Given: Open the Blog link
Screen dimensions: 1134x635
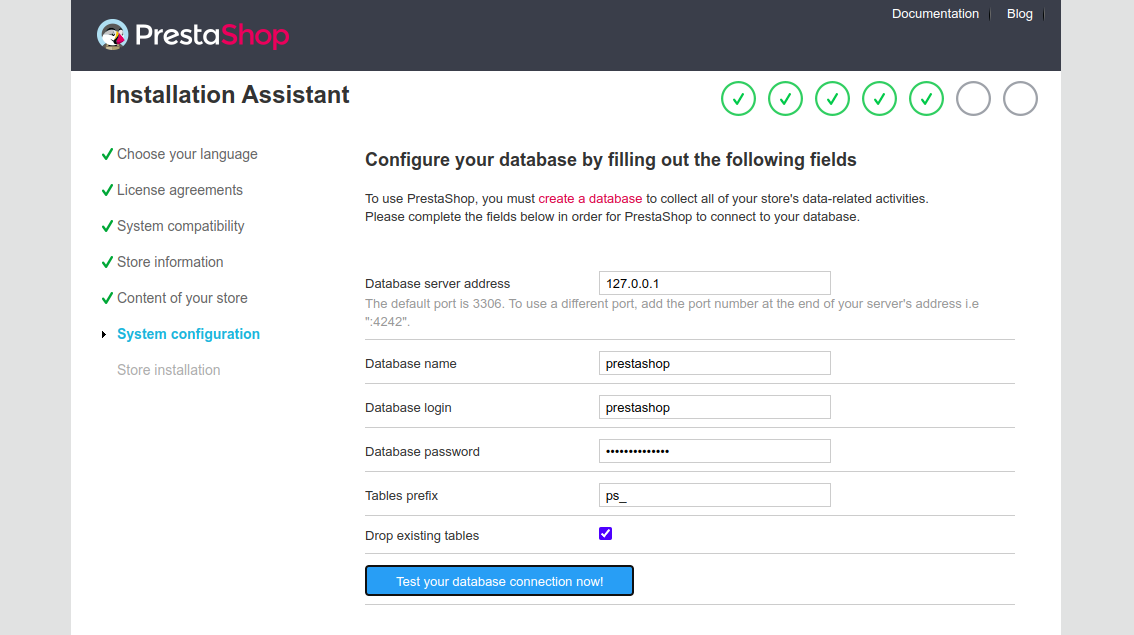Looking at the screenshot, I should pyautogui.click(x=1020, y=14).
